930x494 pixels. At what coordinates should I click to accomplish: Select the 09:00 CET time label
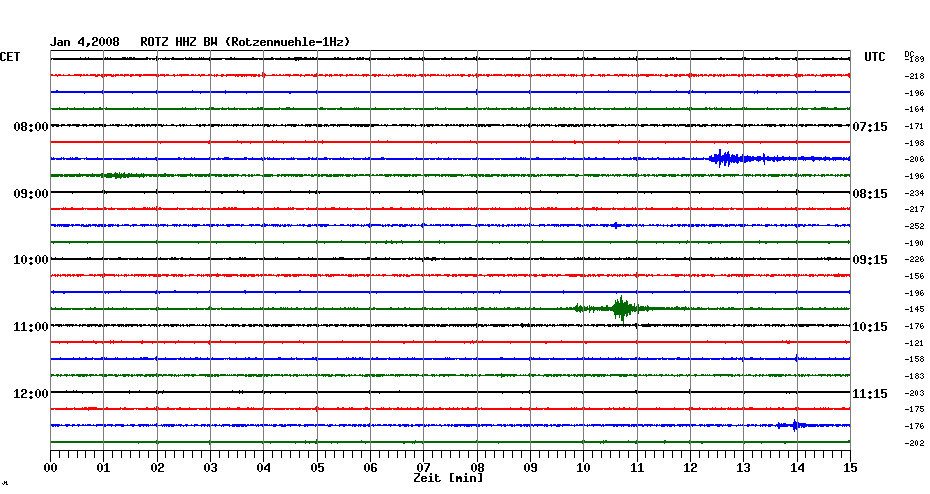point(31,194)
